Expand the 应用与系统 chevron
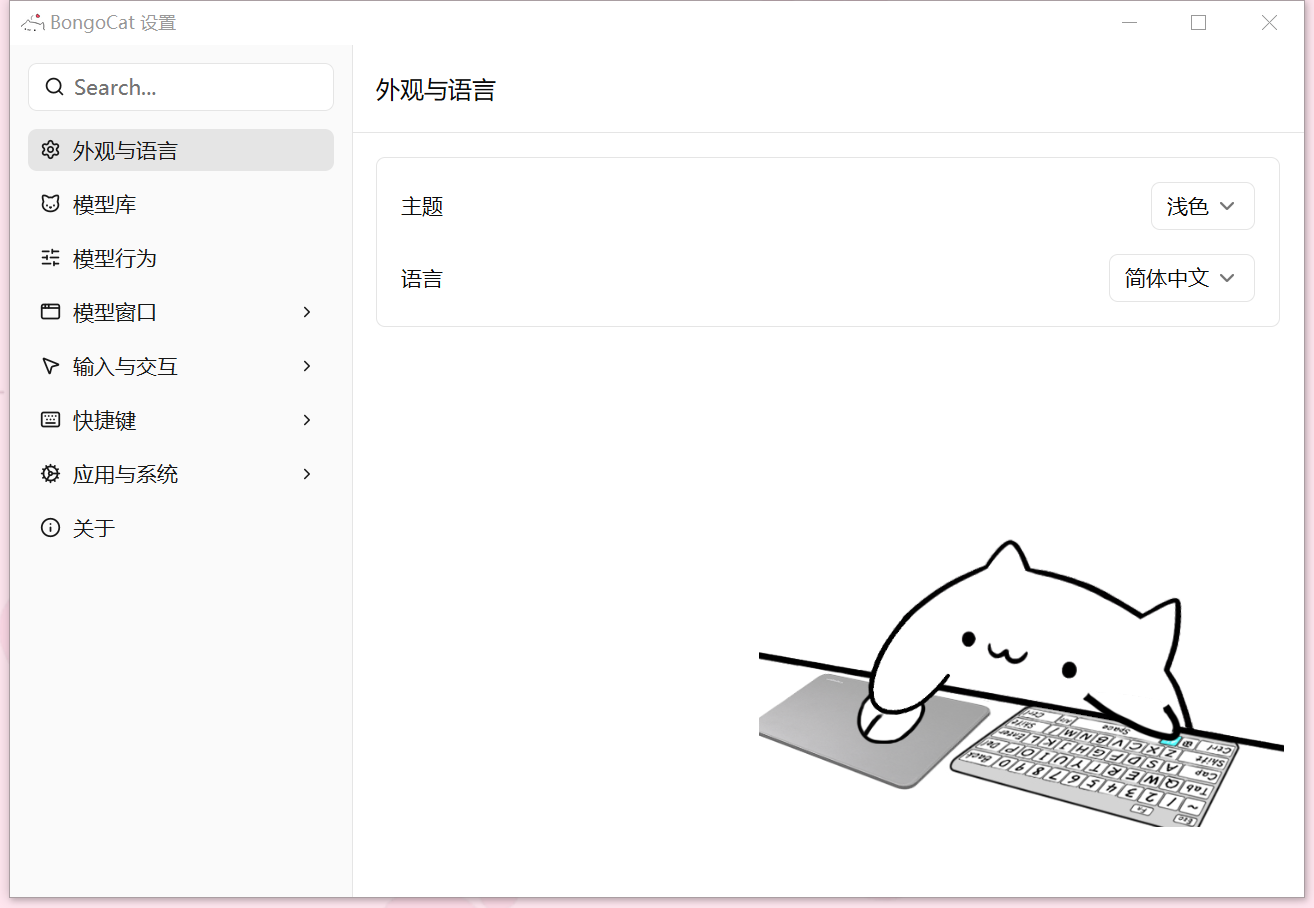 [307, 474]
